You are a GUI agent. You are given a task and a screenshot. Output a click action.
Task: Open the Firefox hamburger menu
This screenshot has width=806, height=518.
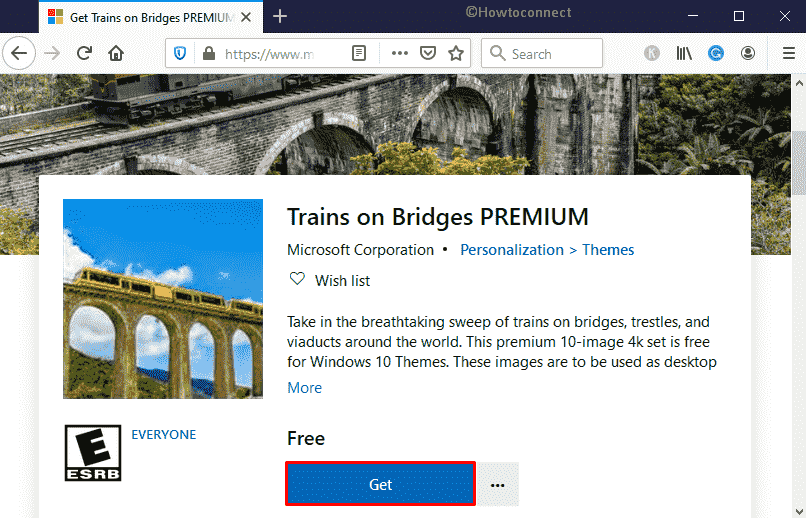788,54
